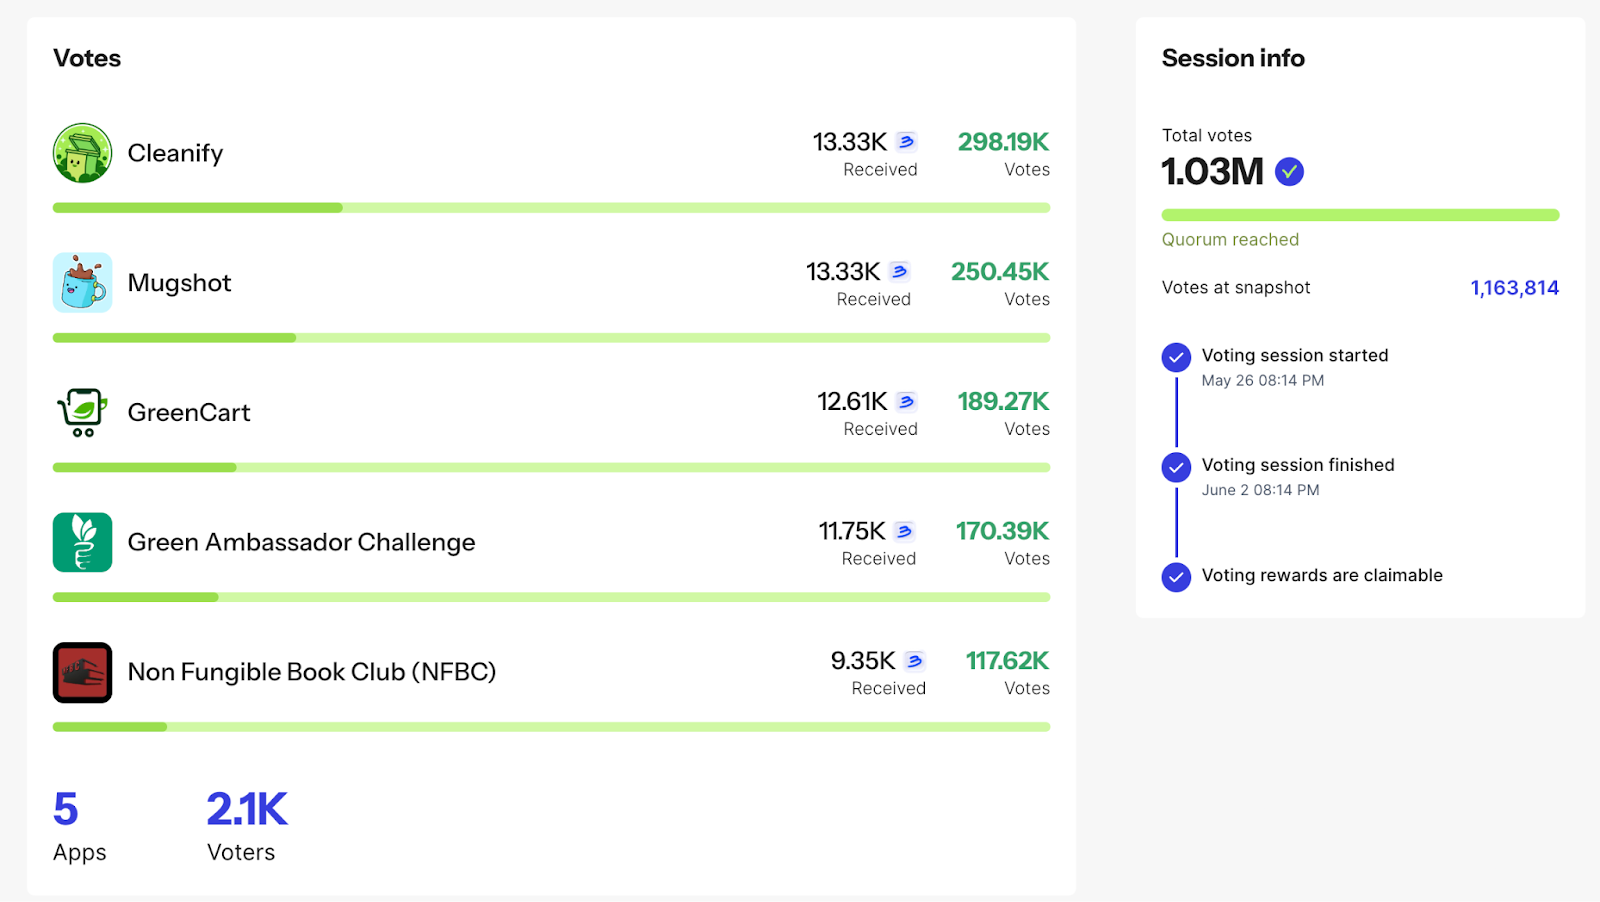Click the verified checkmark next to 1.03M

(x=1289, y=172)
